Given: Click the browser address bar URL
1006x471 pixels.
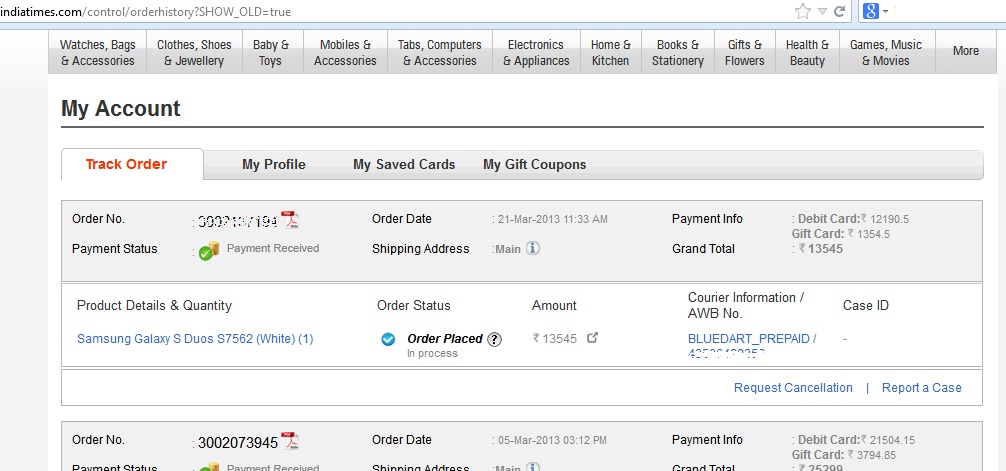Looking at the screenshot, I should coord(146,12).
